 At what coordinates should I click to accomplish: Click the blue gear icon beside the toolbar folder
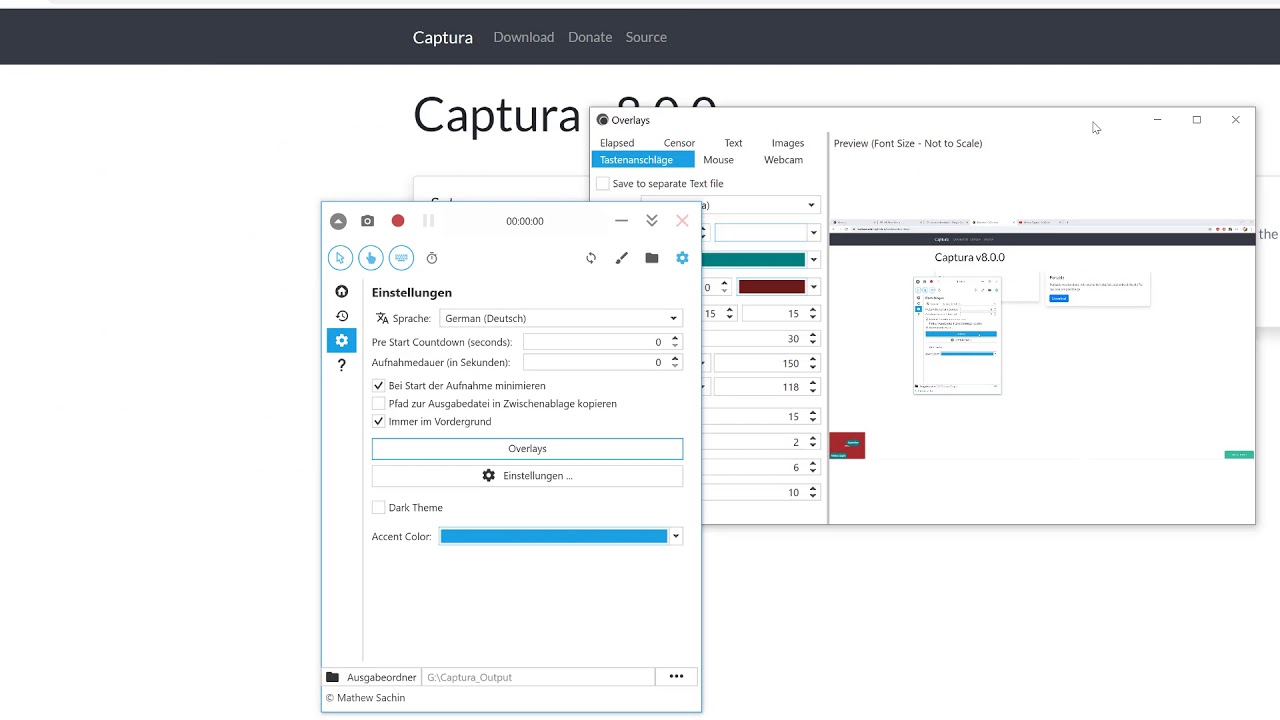tap(682, 258)
